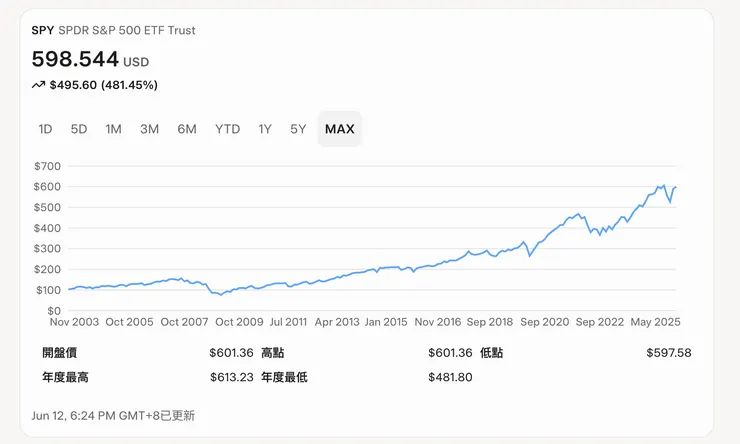Click the Nov 2016 axis label

(437, 322)
